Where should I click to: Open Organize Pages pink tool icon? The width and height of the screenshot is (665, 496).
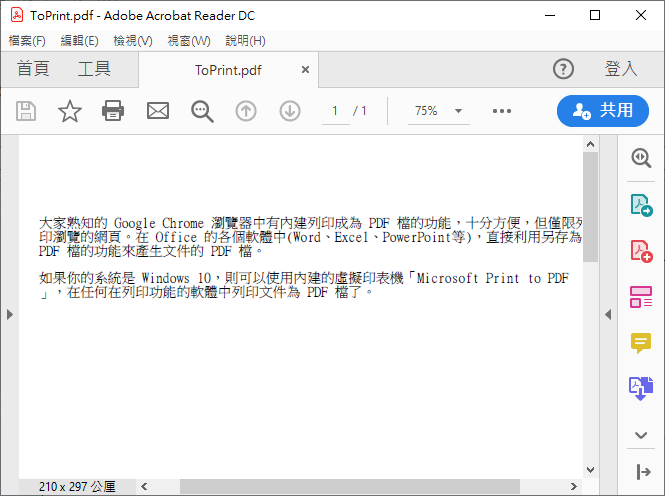[x=641, y=297]
